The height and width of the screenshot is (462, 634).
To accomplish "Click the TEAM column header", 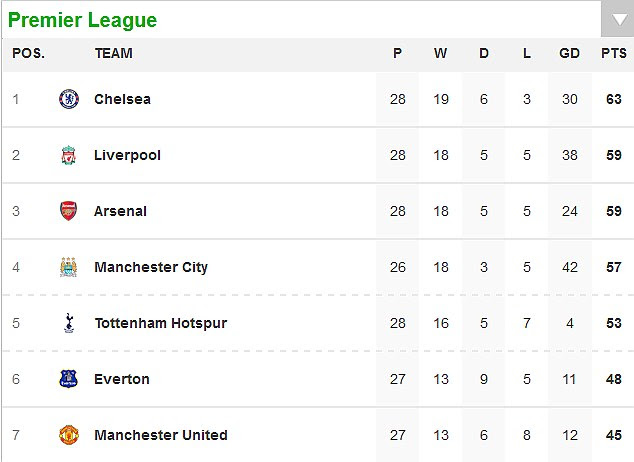I will tap(114, 53).
